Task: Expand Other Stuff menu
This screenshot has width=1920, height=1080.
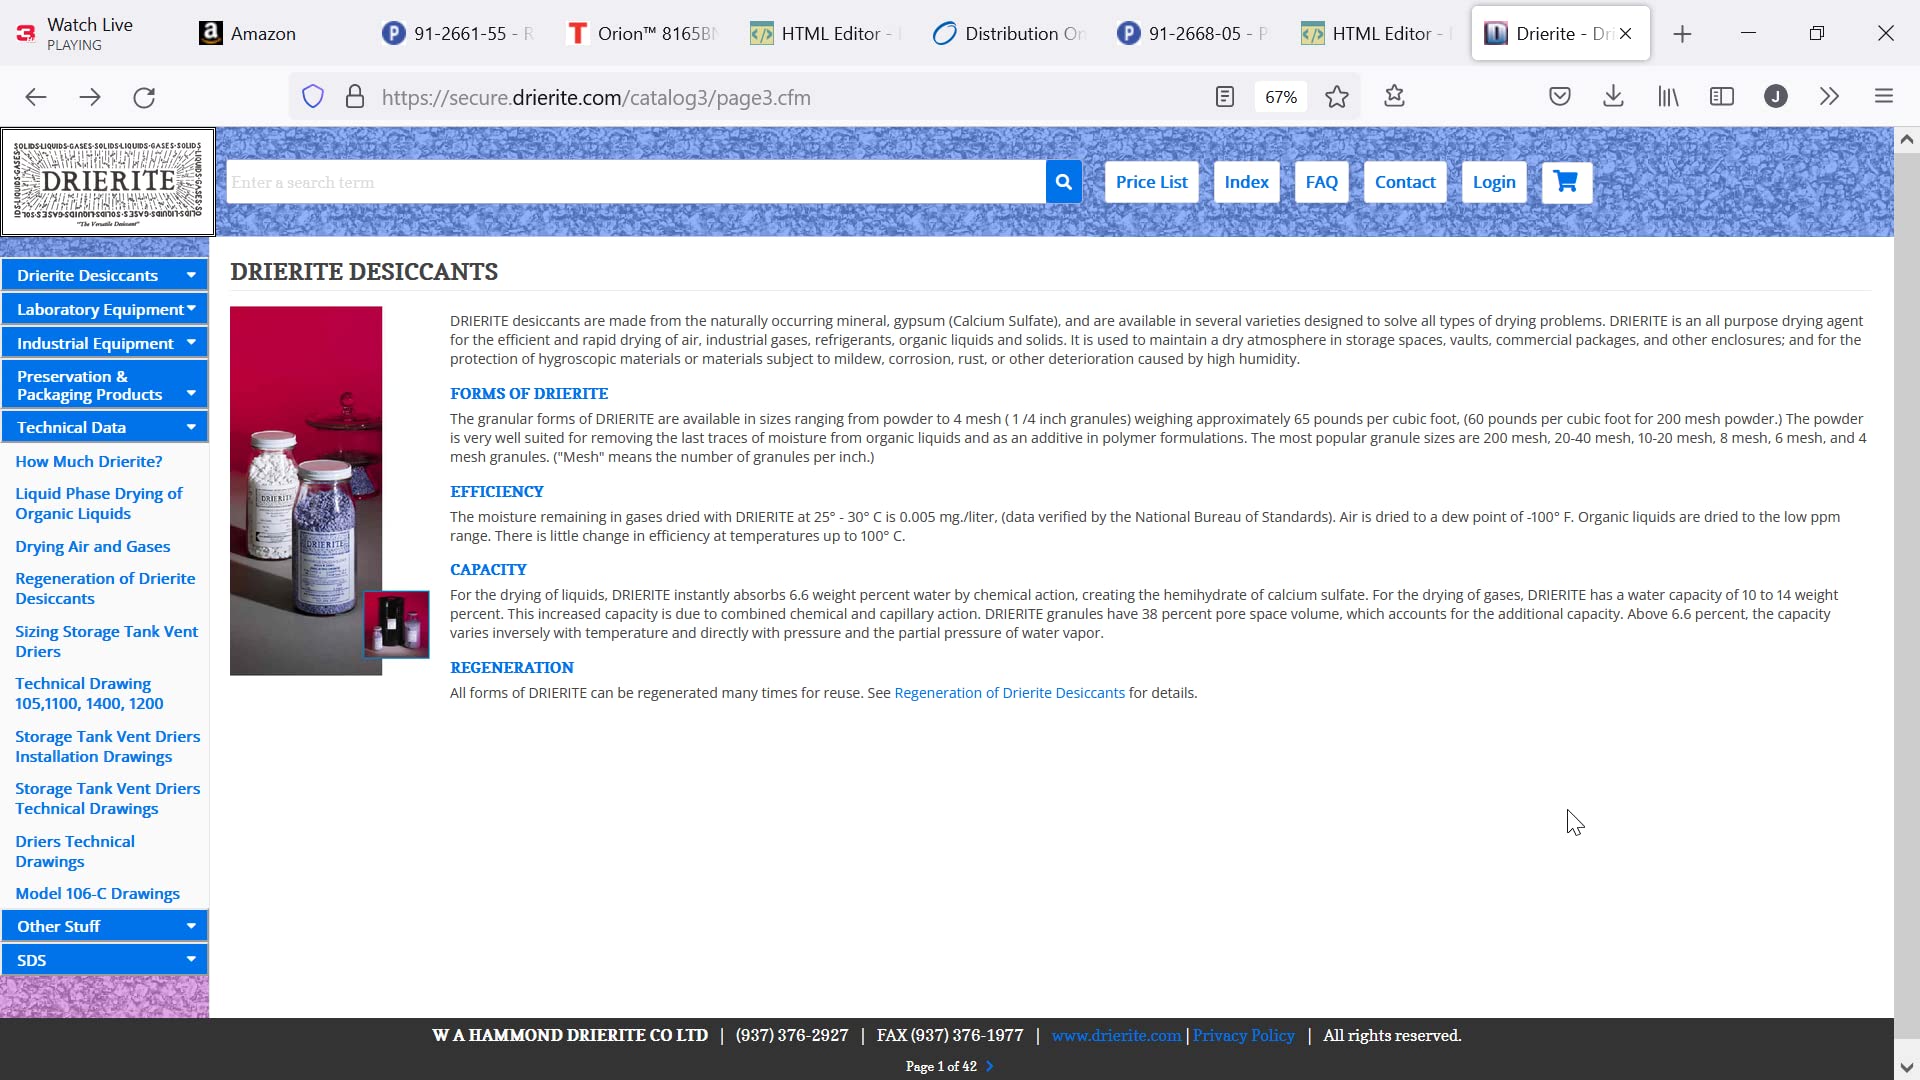Action: click(105, 926)
